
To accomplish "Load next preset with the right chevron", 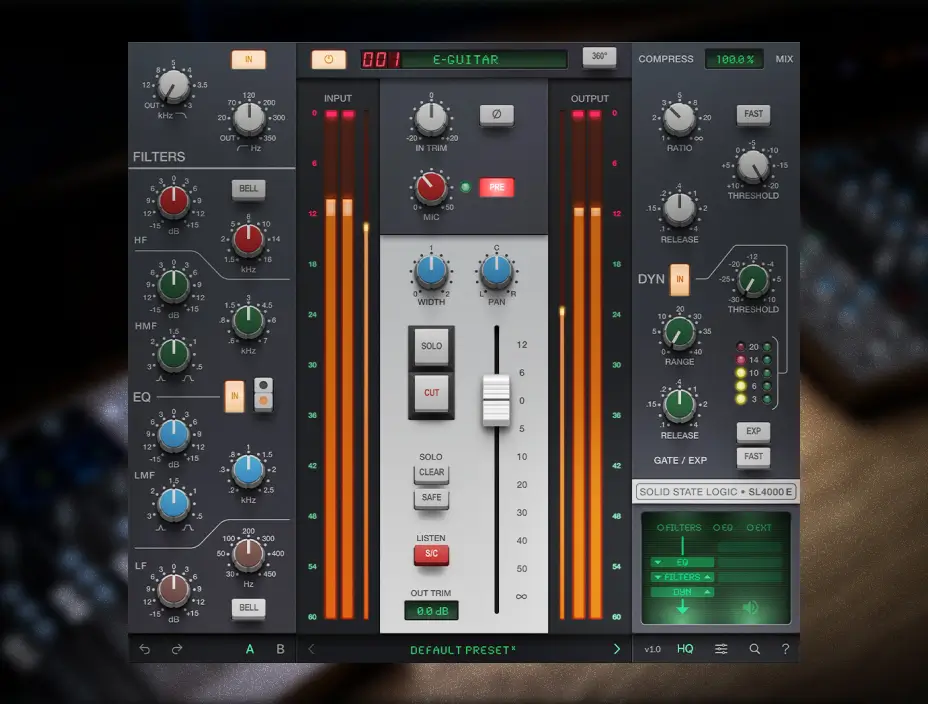I will click(617, 648).
